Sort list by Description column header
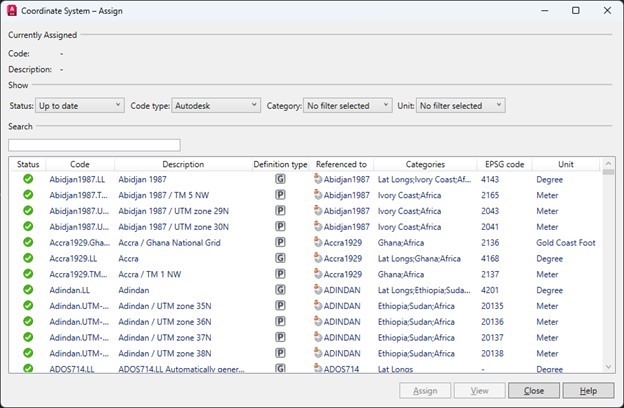The image size is (624, 408). [183, 164]
